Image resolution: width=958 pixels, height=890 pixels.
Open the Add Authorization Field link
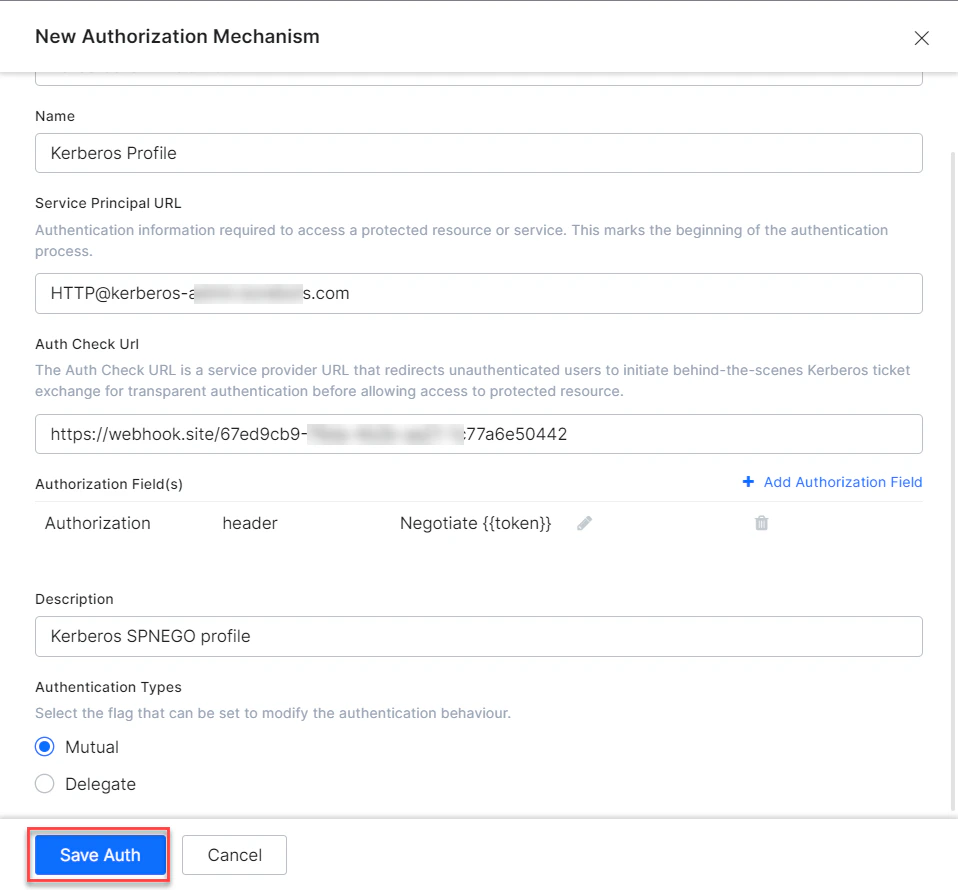coord(840,481)
